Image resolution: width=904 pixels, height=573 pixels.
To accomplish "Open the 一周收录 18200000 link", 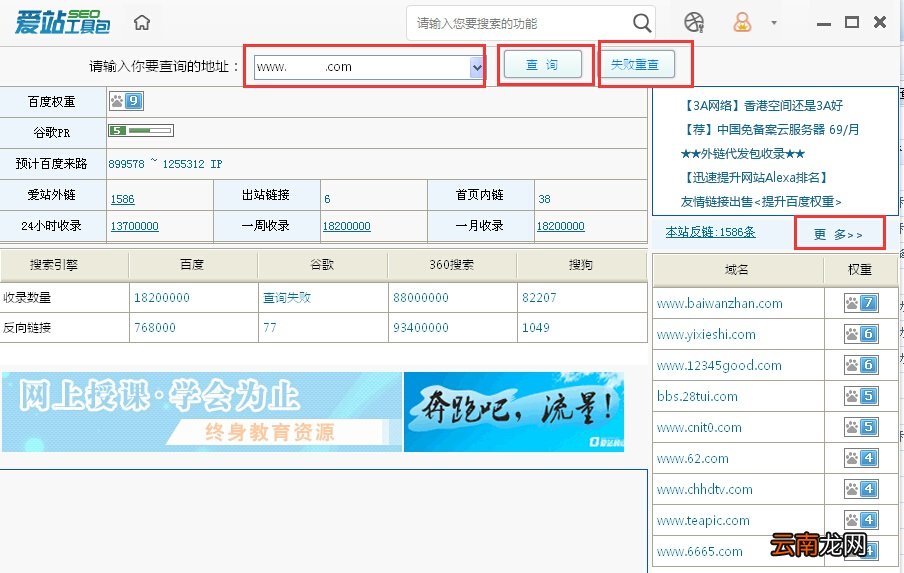I will pos(346,226).
